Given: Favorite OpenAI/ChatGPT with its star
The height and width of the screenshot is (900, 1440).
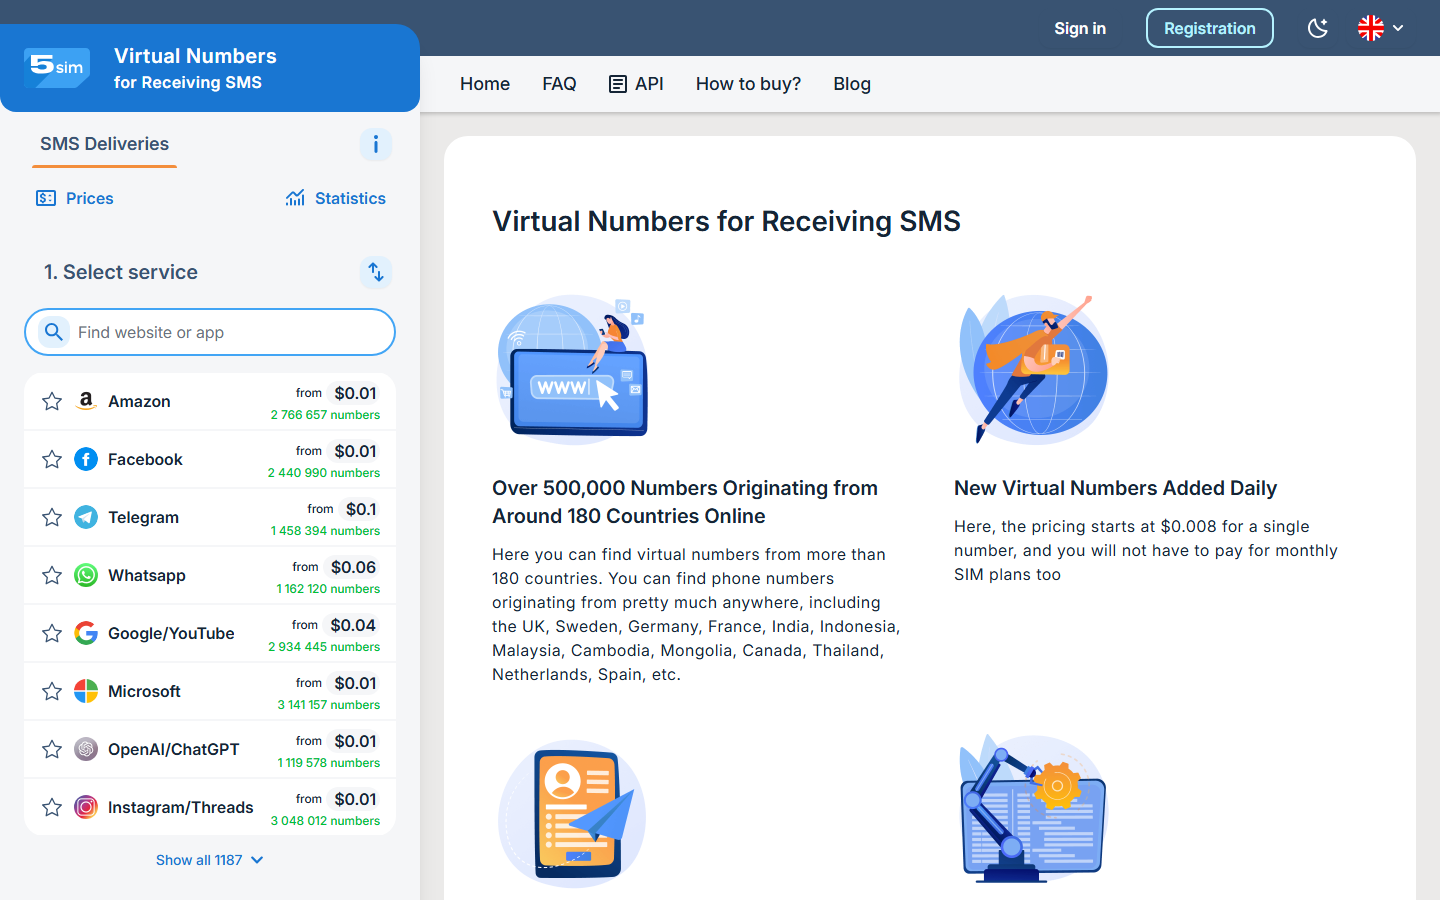Looking at the screenshot, I should coord(52,750).
